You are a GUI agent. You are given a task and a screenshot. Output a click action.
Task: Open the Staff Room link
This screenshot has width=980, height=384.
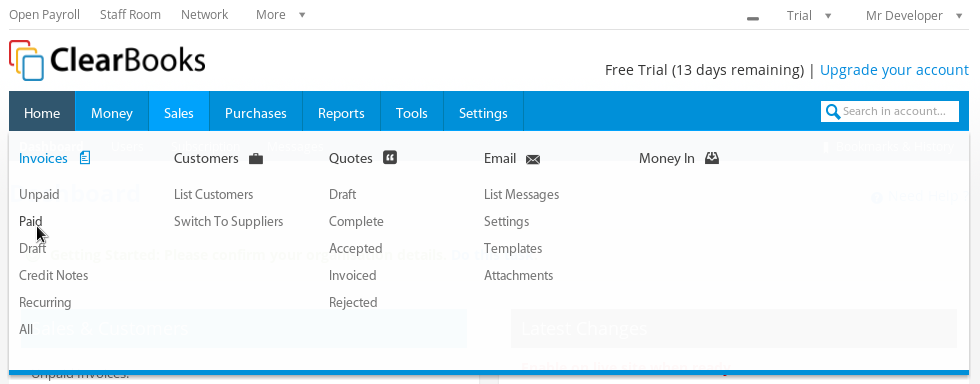coord(130,14)
